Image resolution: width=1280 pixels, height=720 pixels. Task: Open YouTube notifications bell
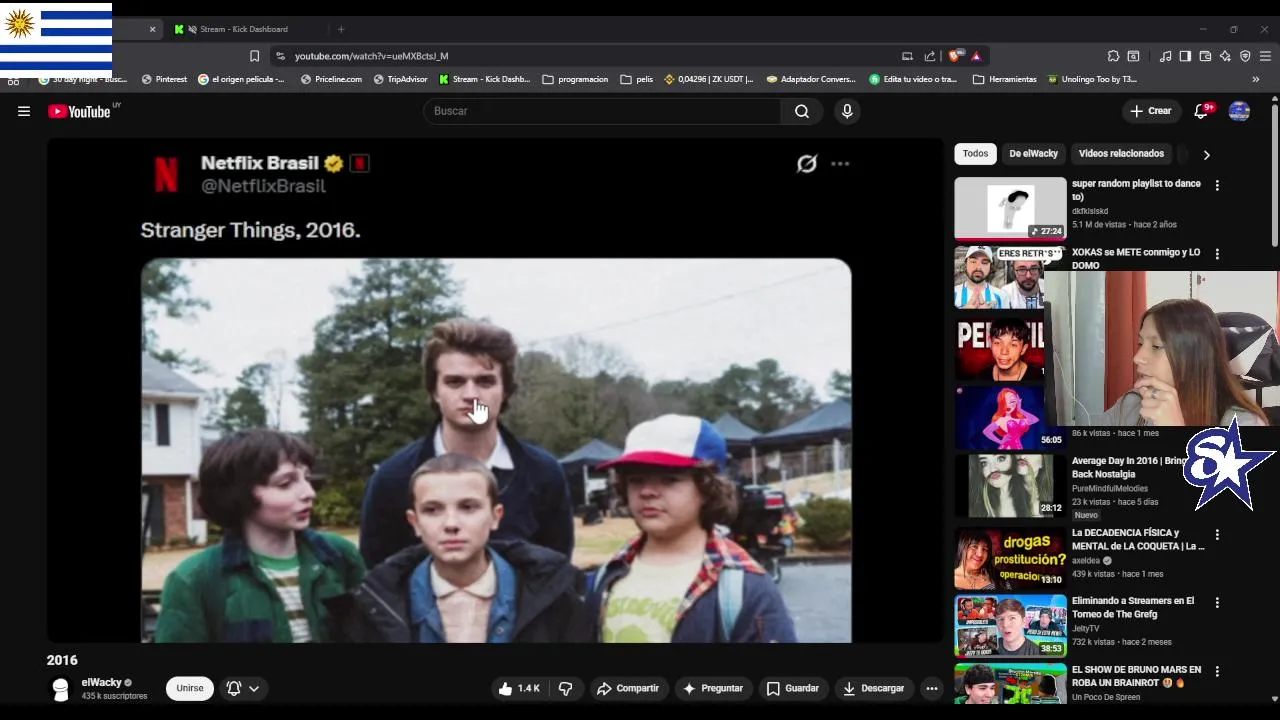tap(1202, 111)
